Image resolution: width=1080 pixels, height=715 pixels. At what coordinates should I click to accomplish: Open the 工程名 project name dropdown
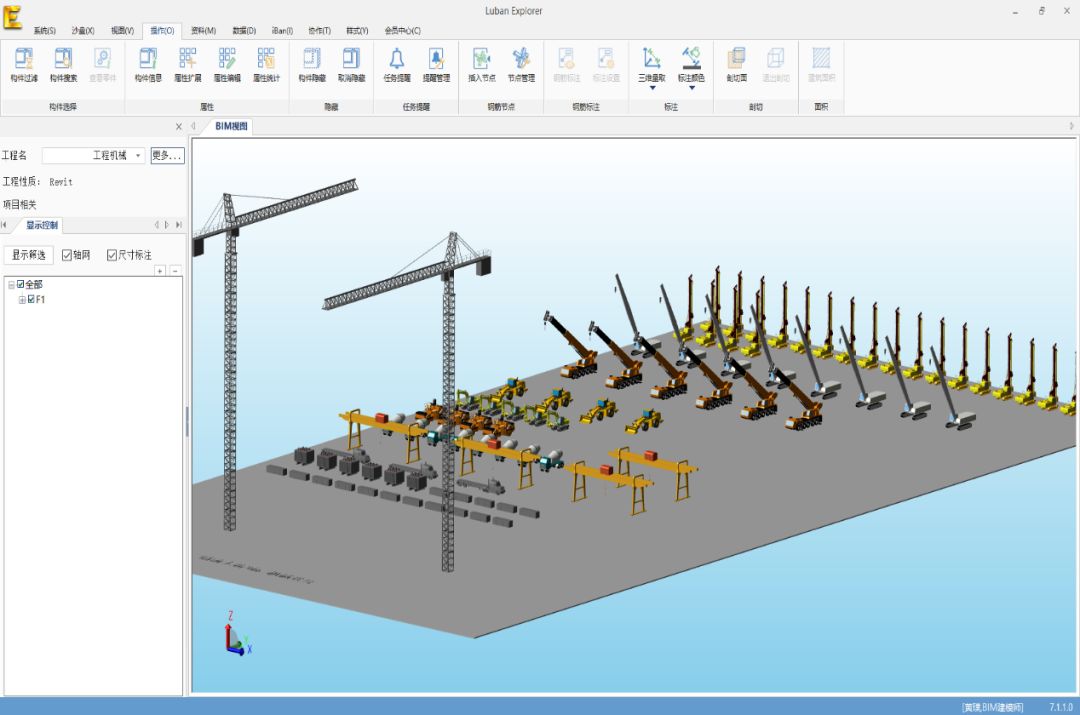click(x=138, y=156)
